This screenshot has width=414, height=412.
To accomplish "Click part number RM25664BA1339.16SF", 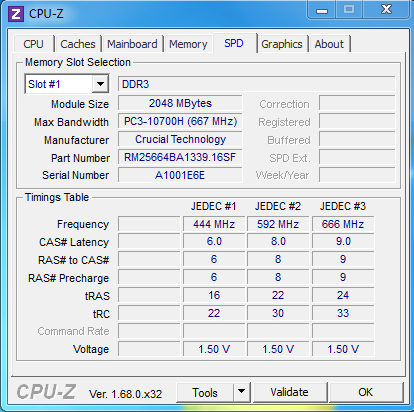I will coord(180,157).
